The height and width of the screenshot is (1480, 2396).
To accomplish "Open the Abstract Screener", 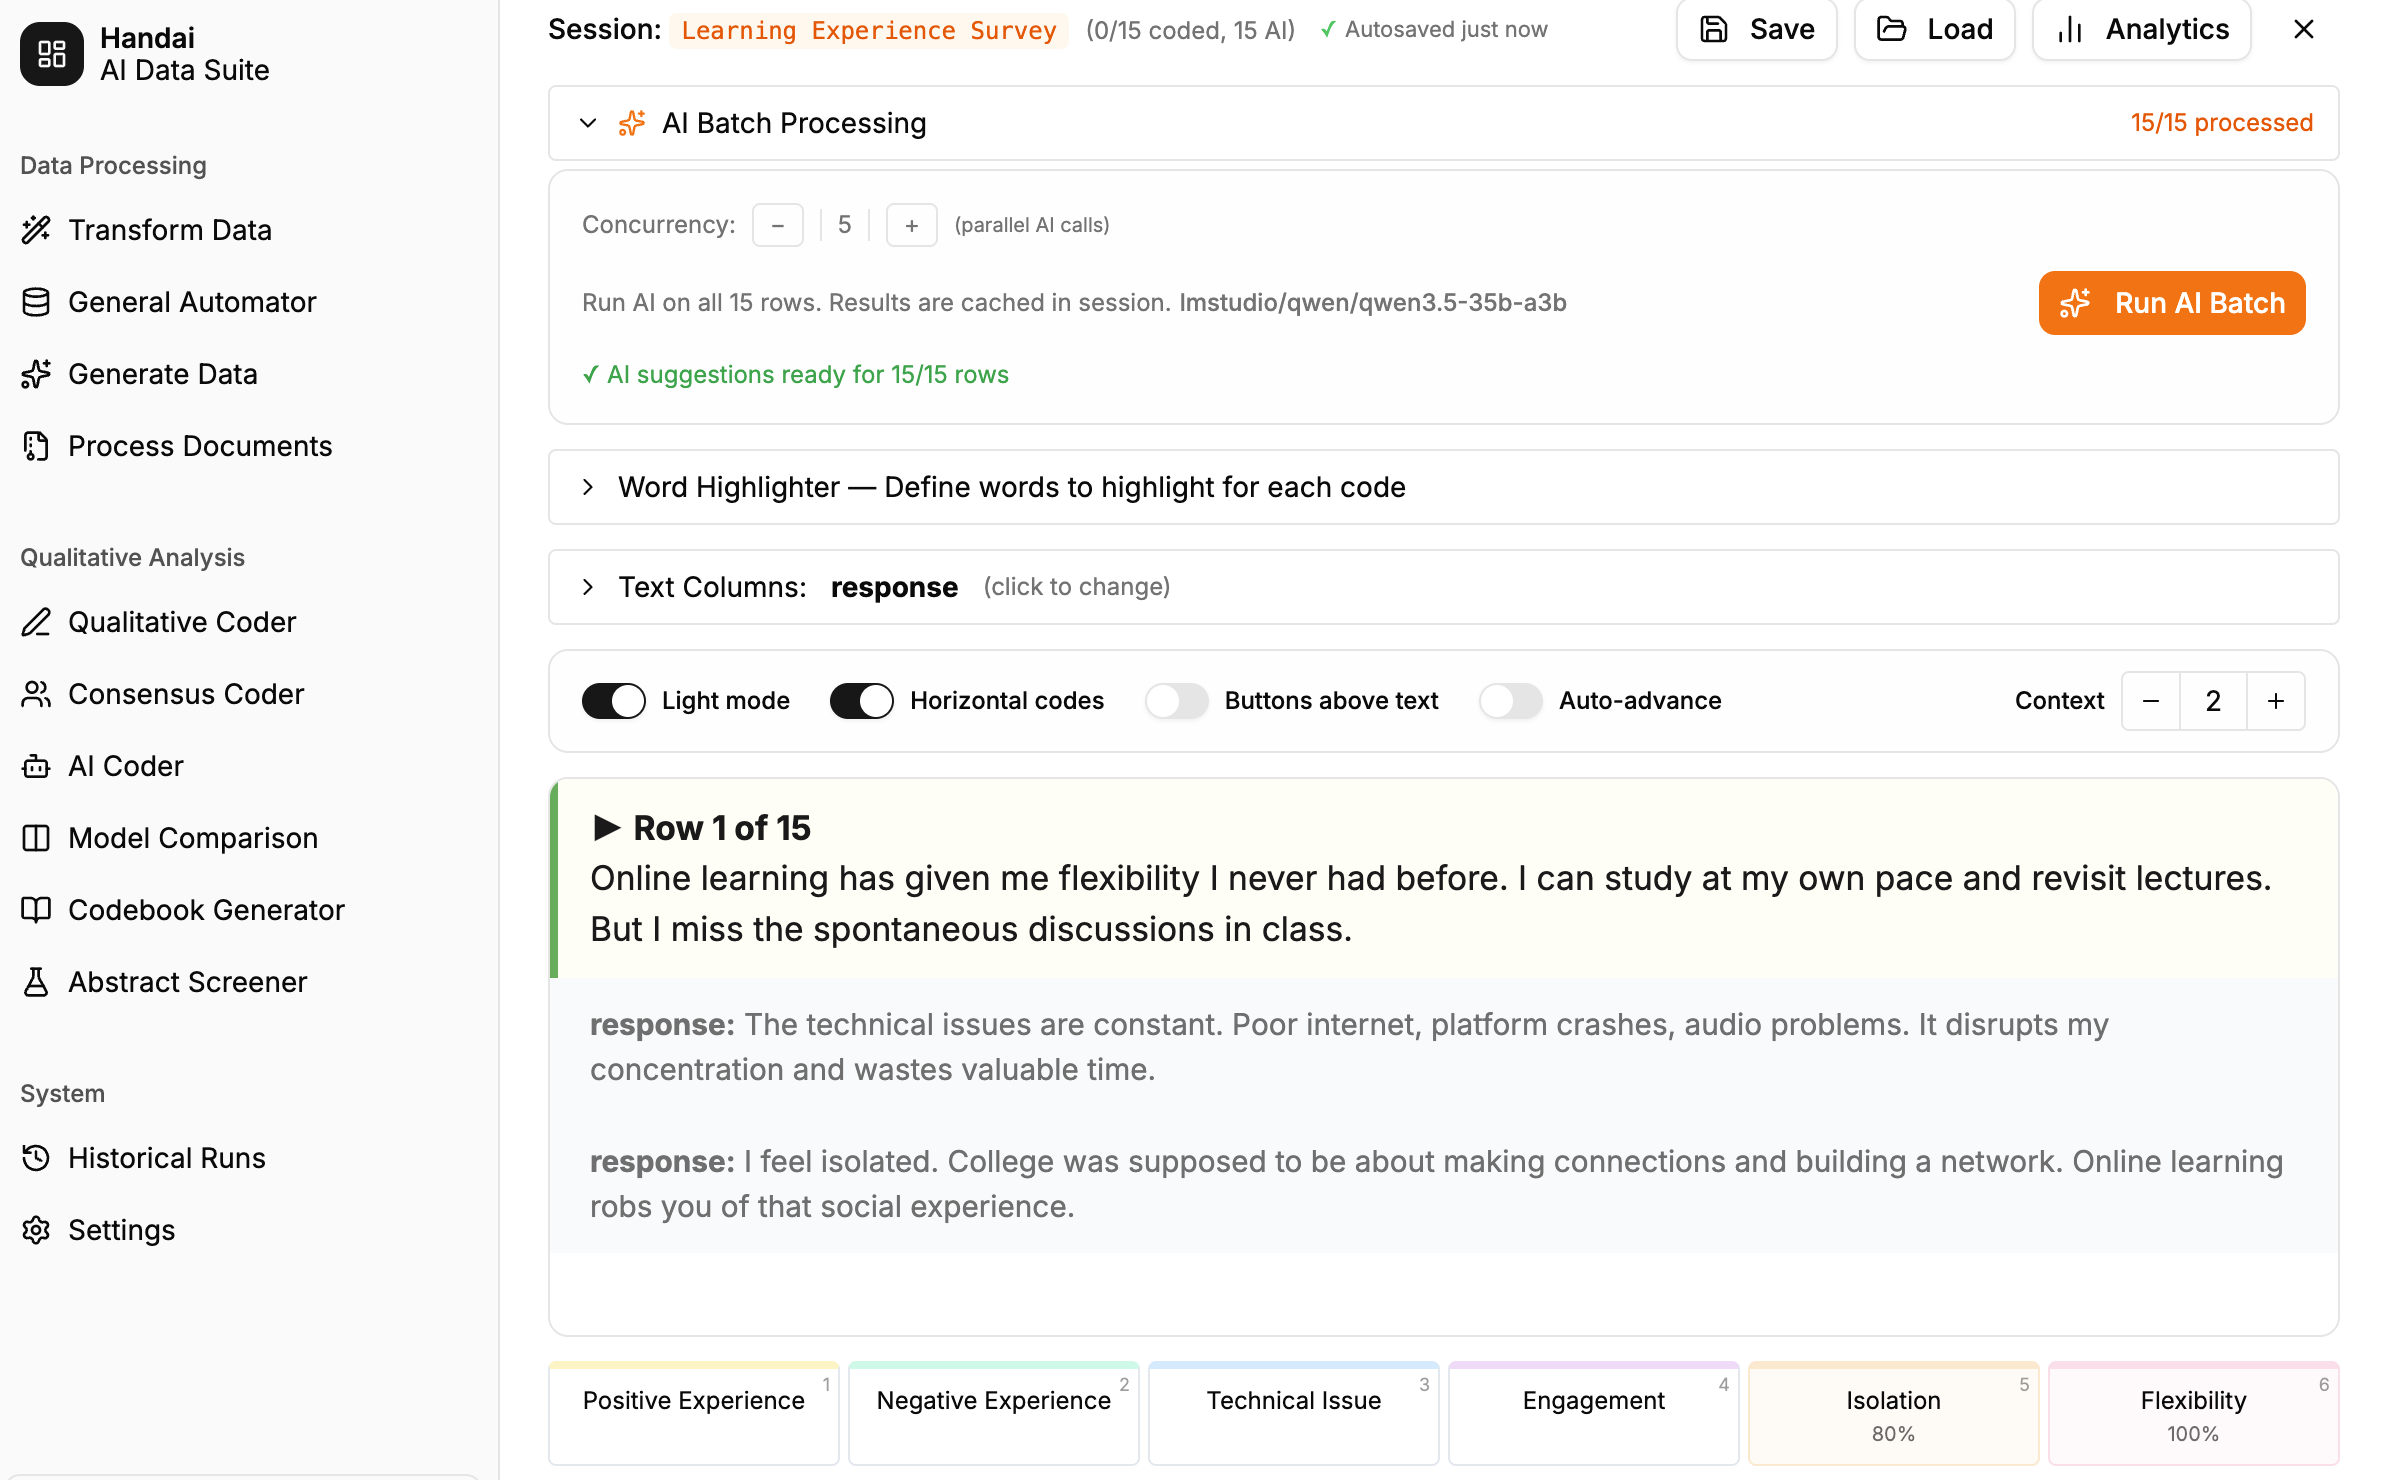I will 187,981.
